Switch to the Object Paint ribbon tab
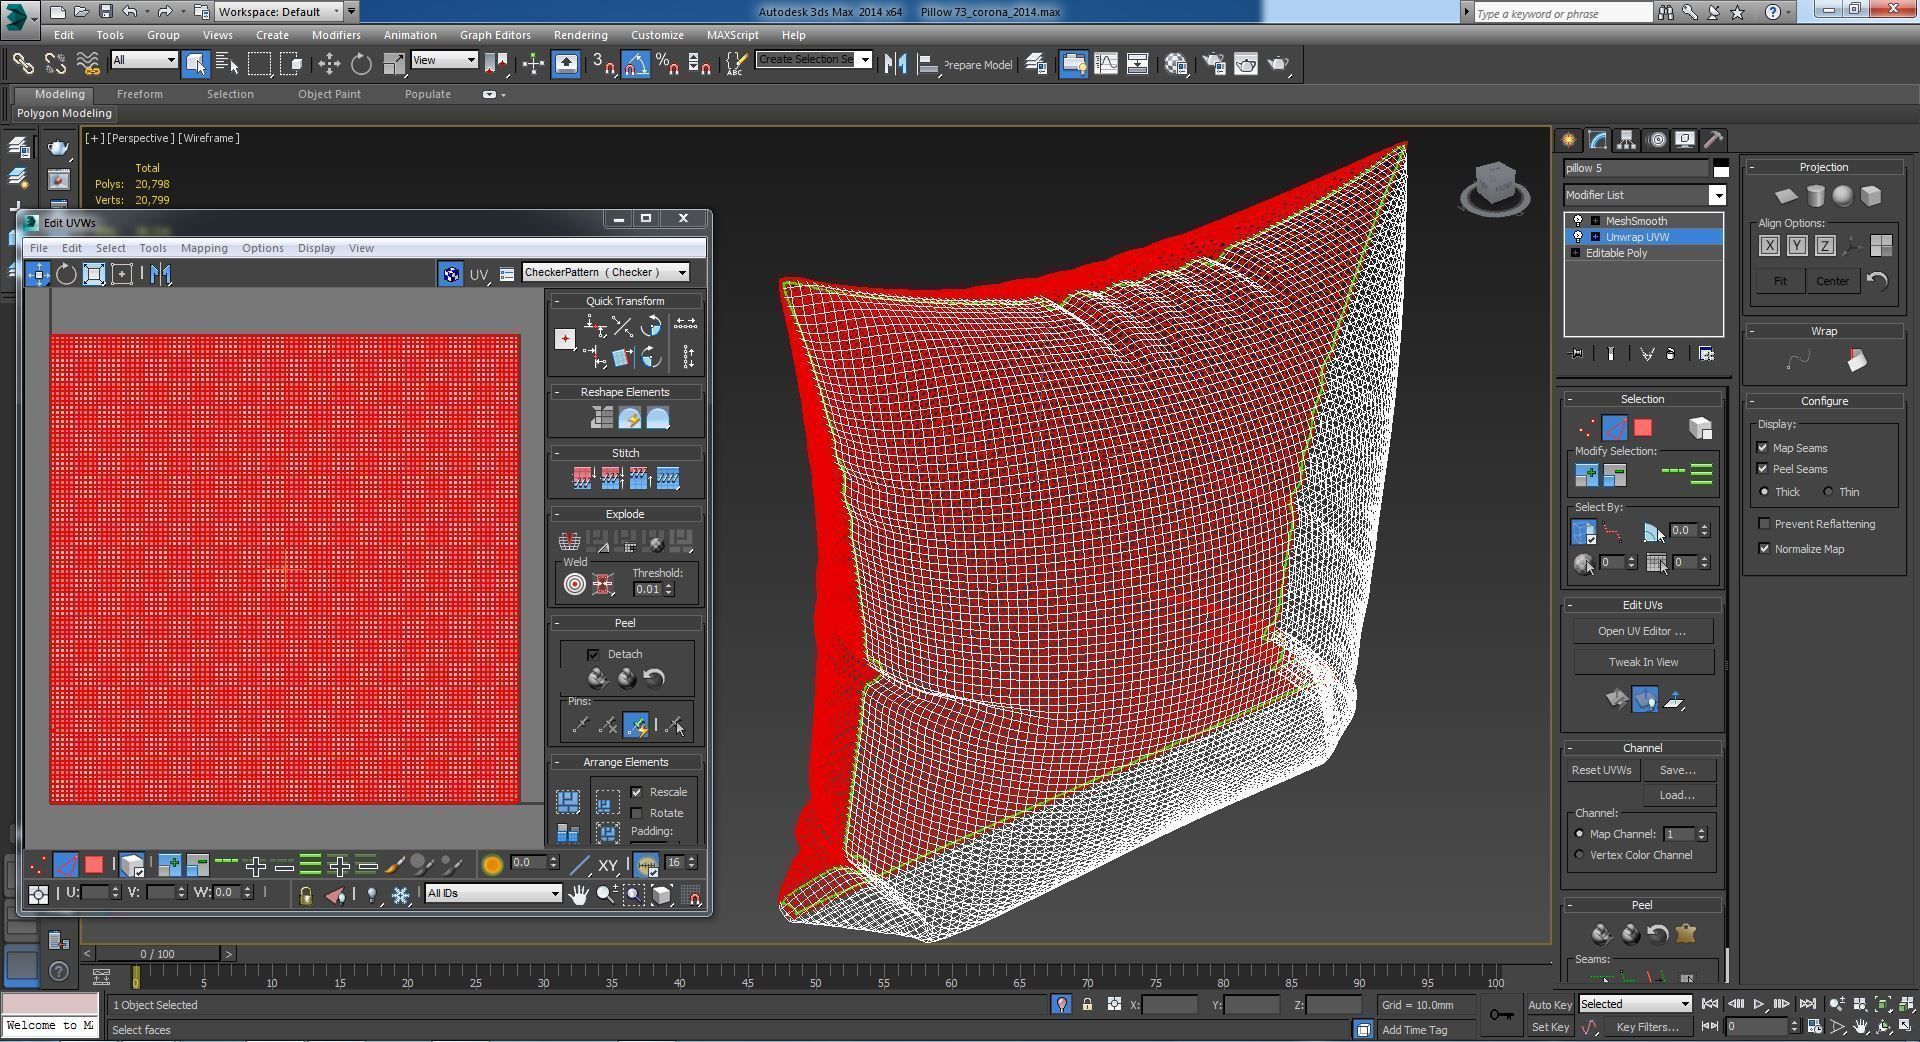This screenshot has width=1920, height=1042. point(329,94)
